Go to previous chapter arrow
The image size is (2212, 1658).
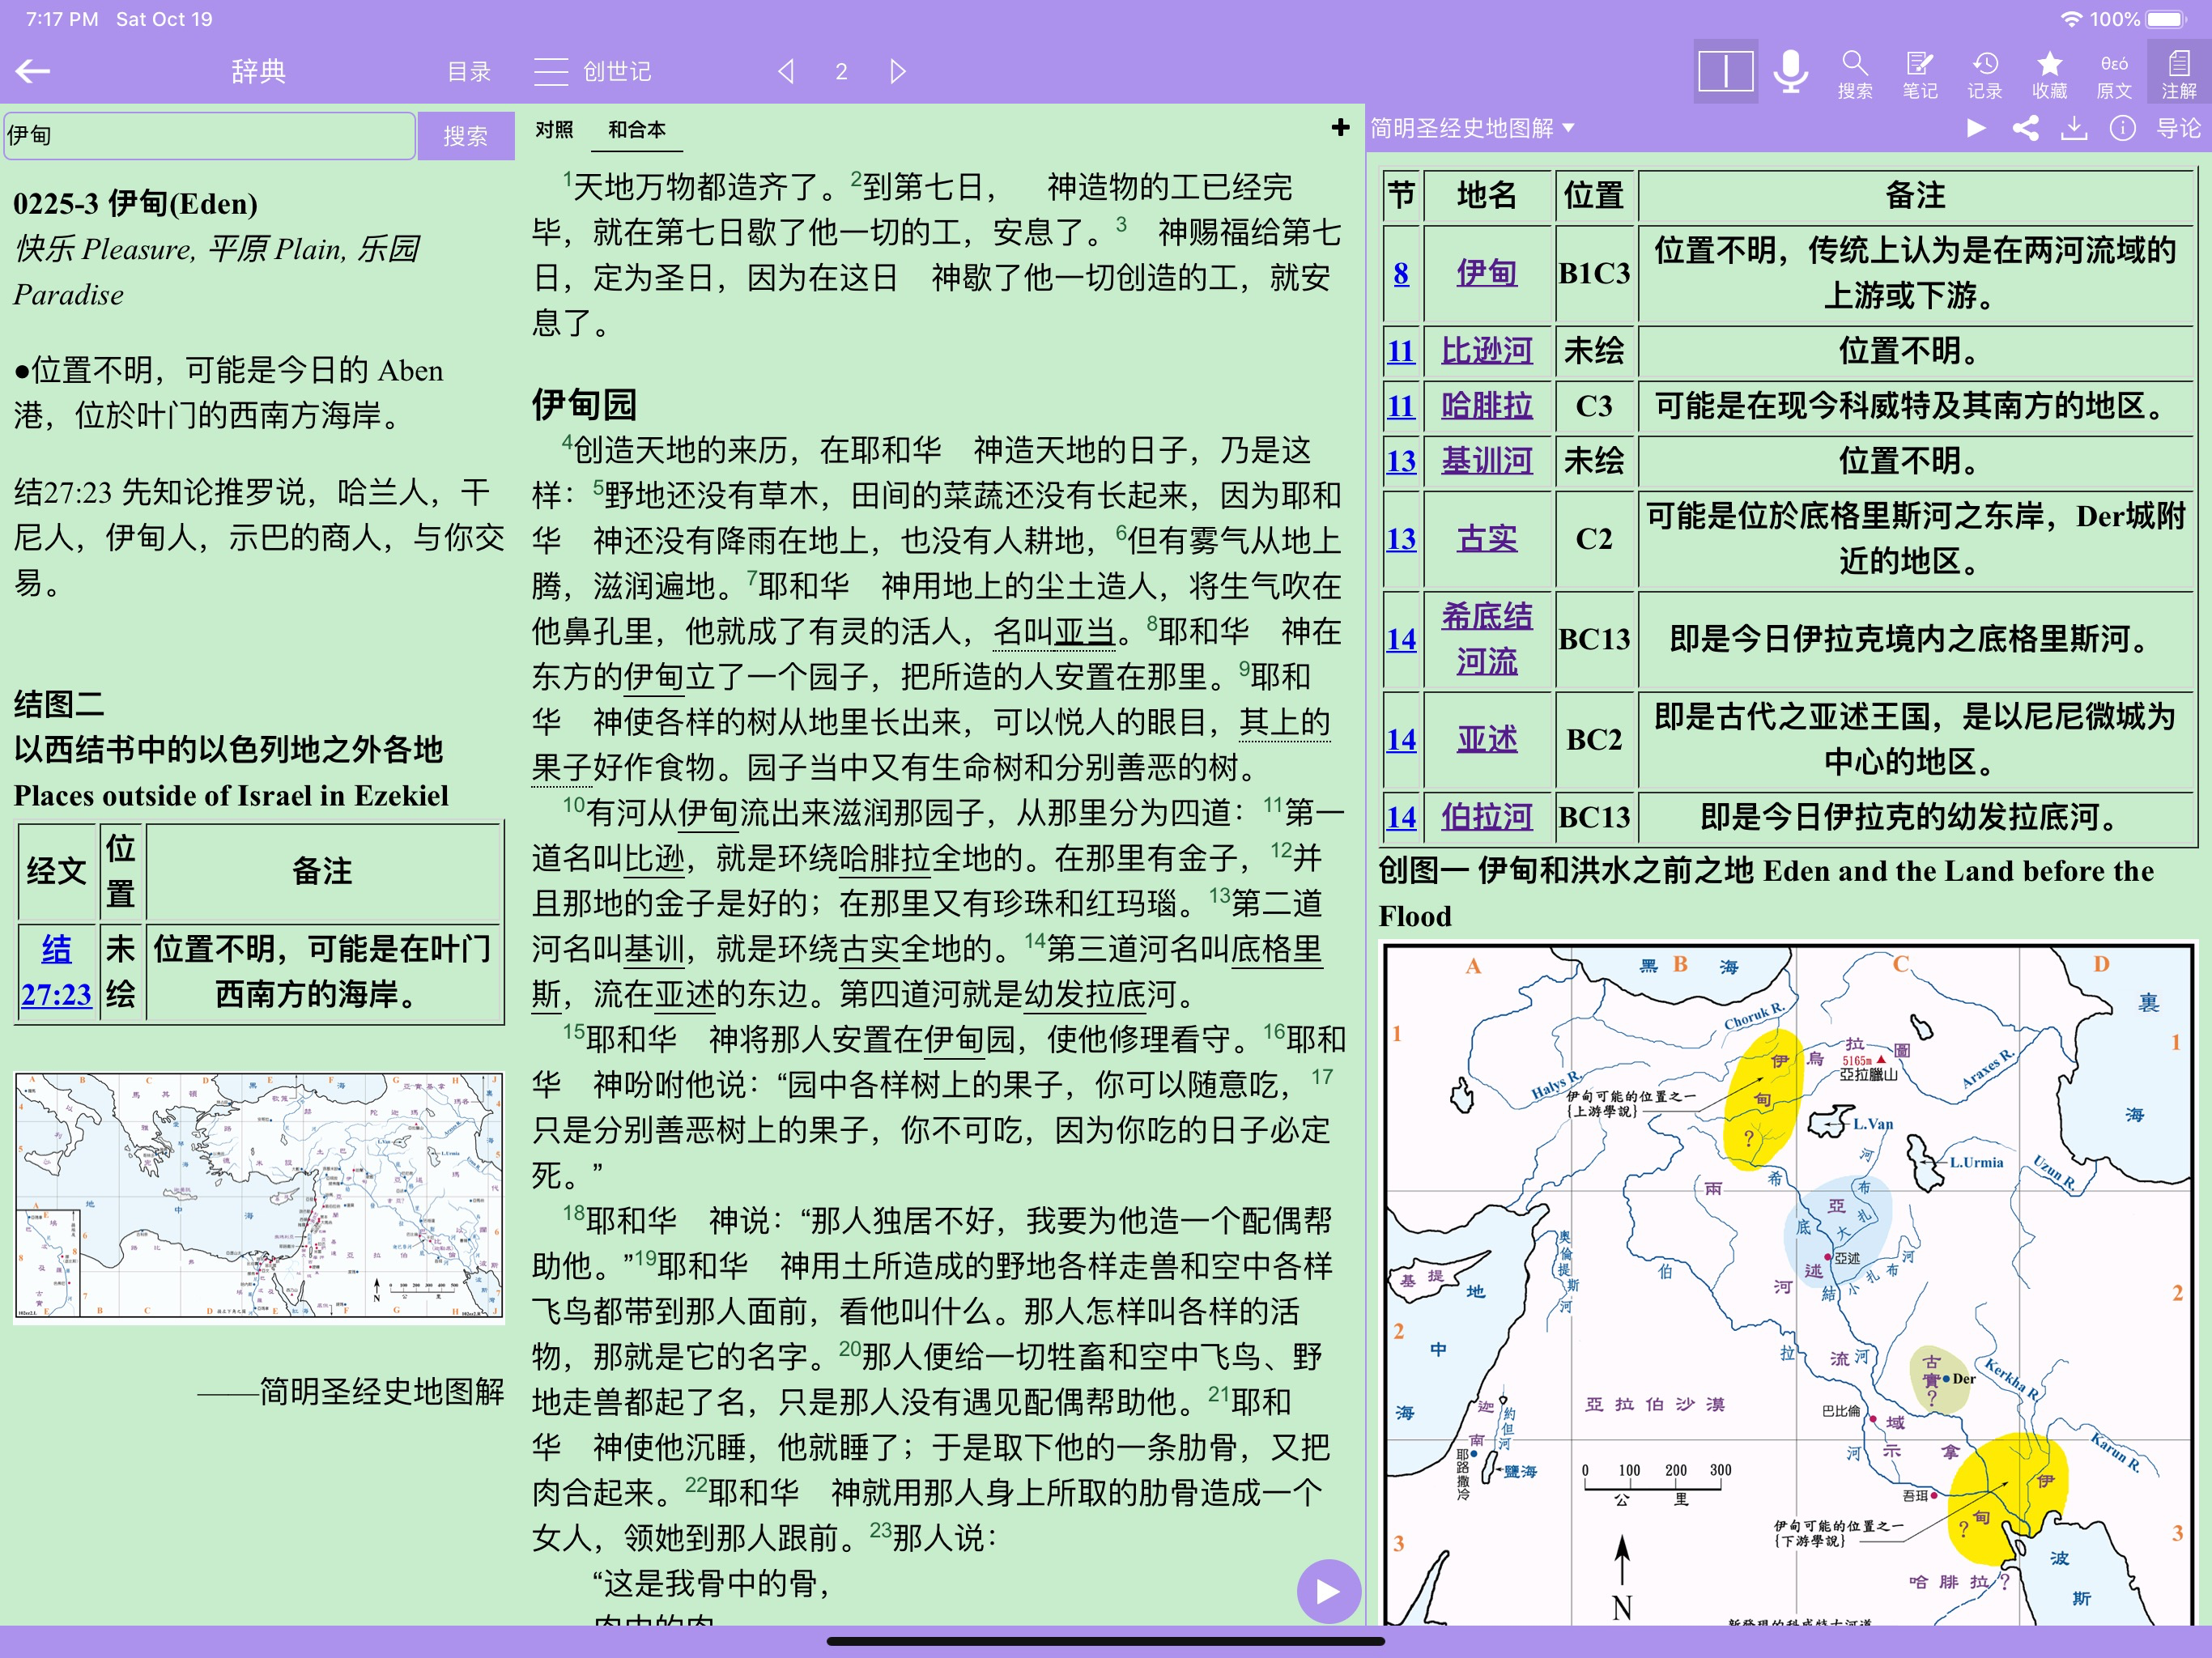tap(786, 71)
